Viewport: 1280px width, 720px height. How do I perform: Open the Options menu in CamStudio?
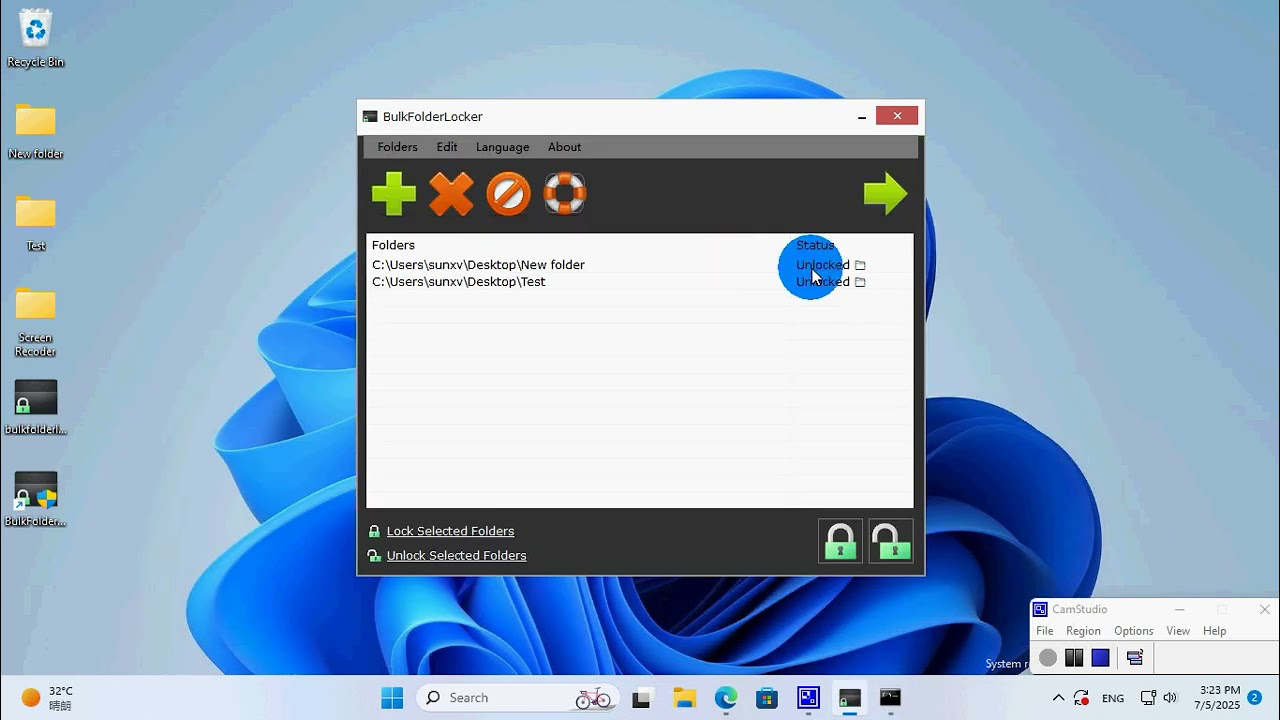tap(1133, 630)
